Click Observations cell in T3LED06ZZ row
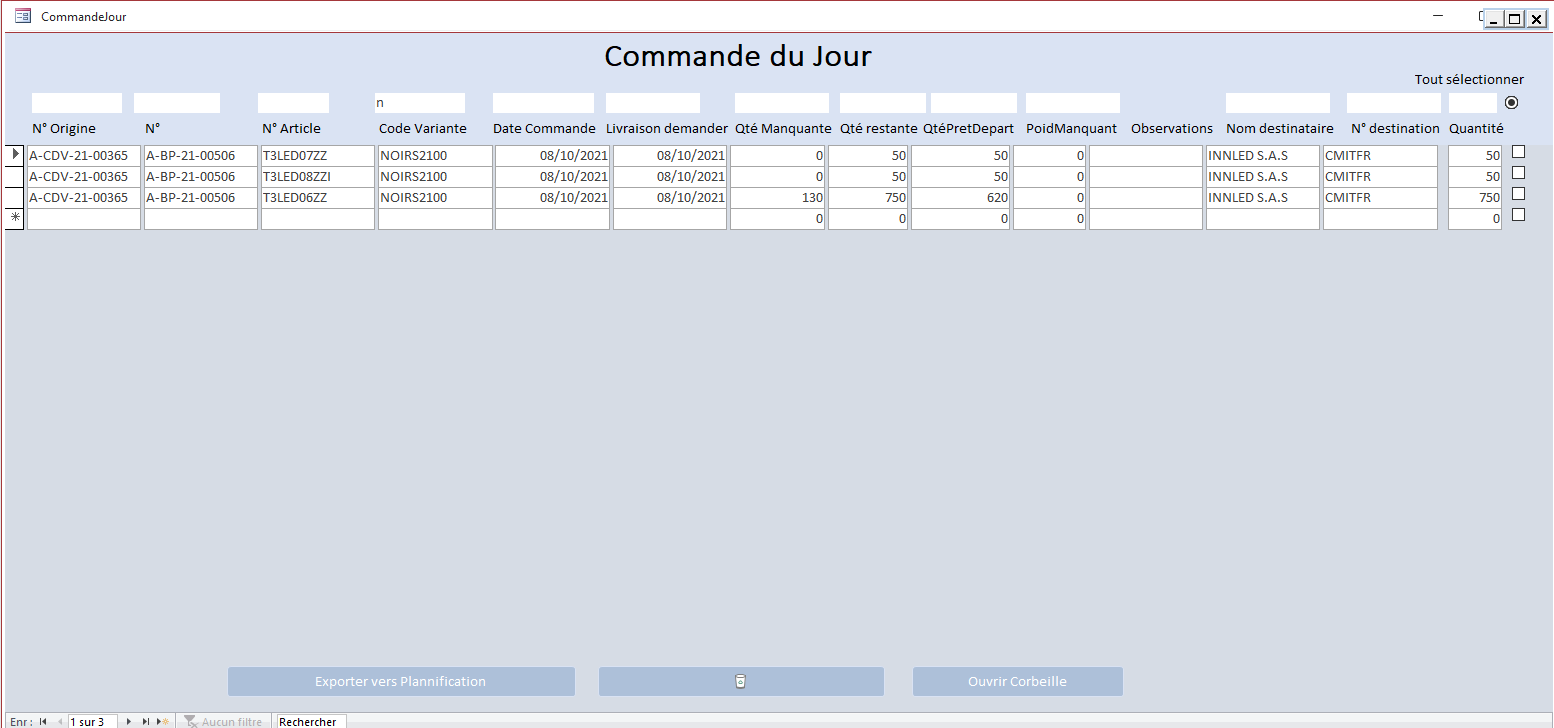The width and height of the screenshot is (1554, 728). [x=1145, y=198]
